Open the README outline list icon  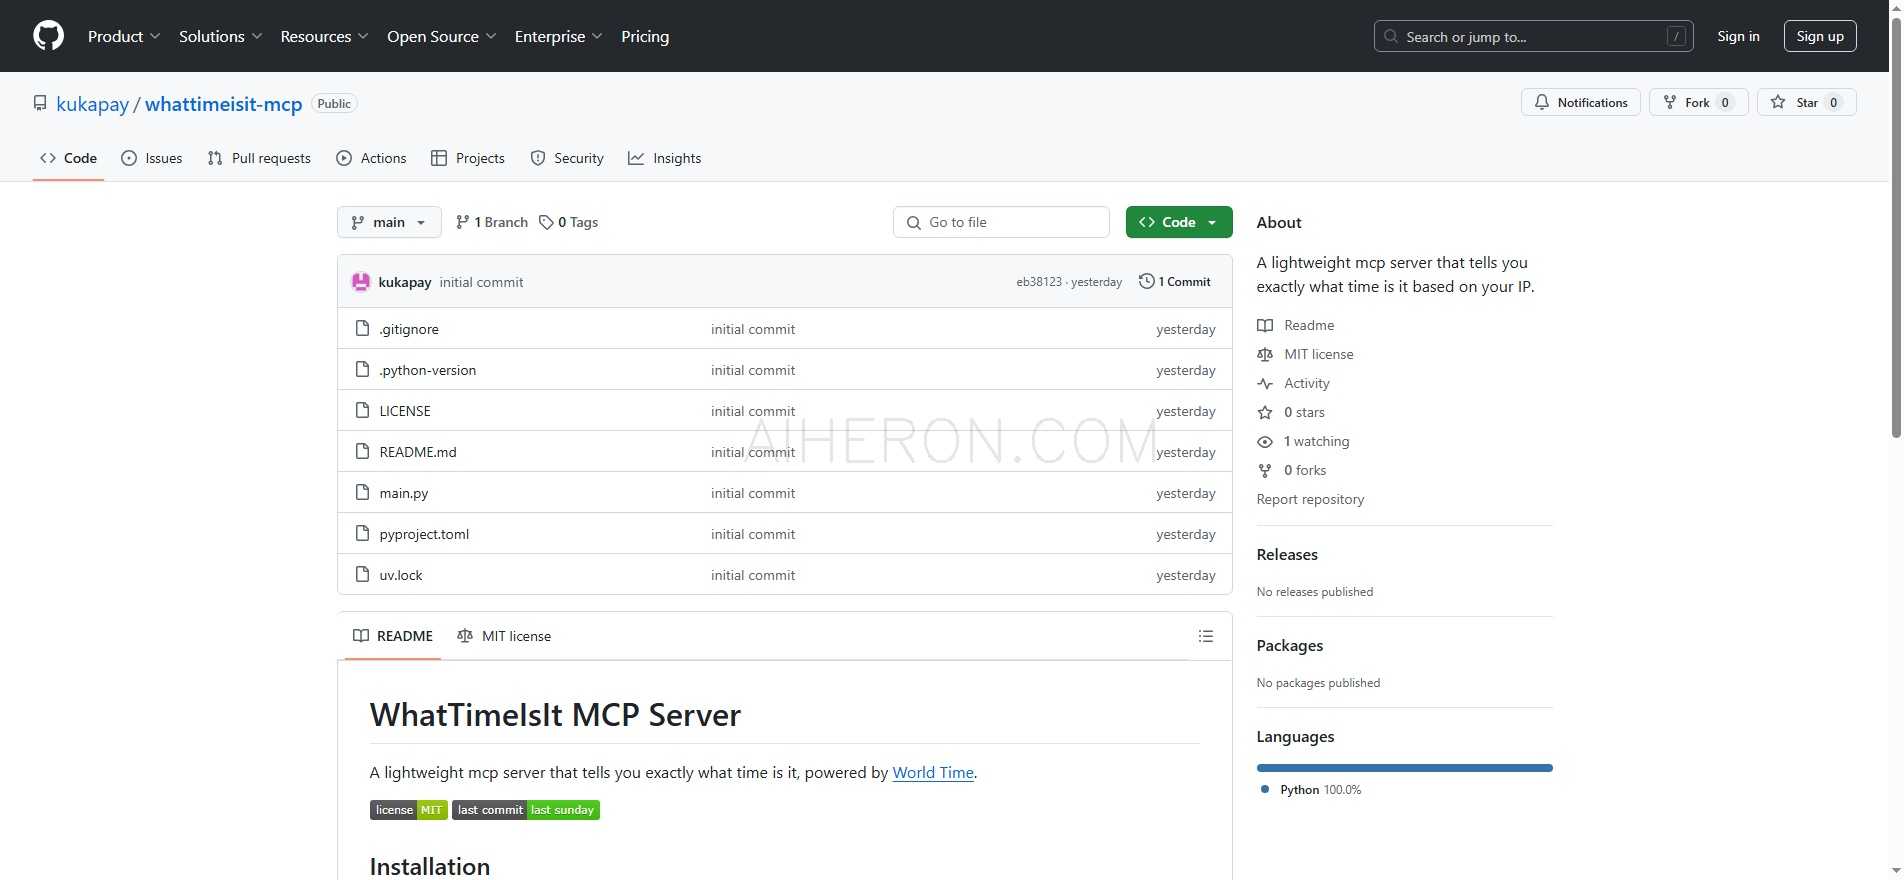[x=1206, y=636]
